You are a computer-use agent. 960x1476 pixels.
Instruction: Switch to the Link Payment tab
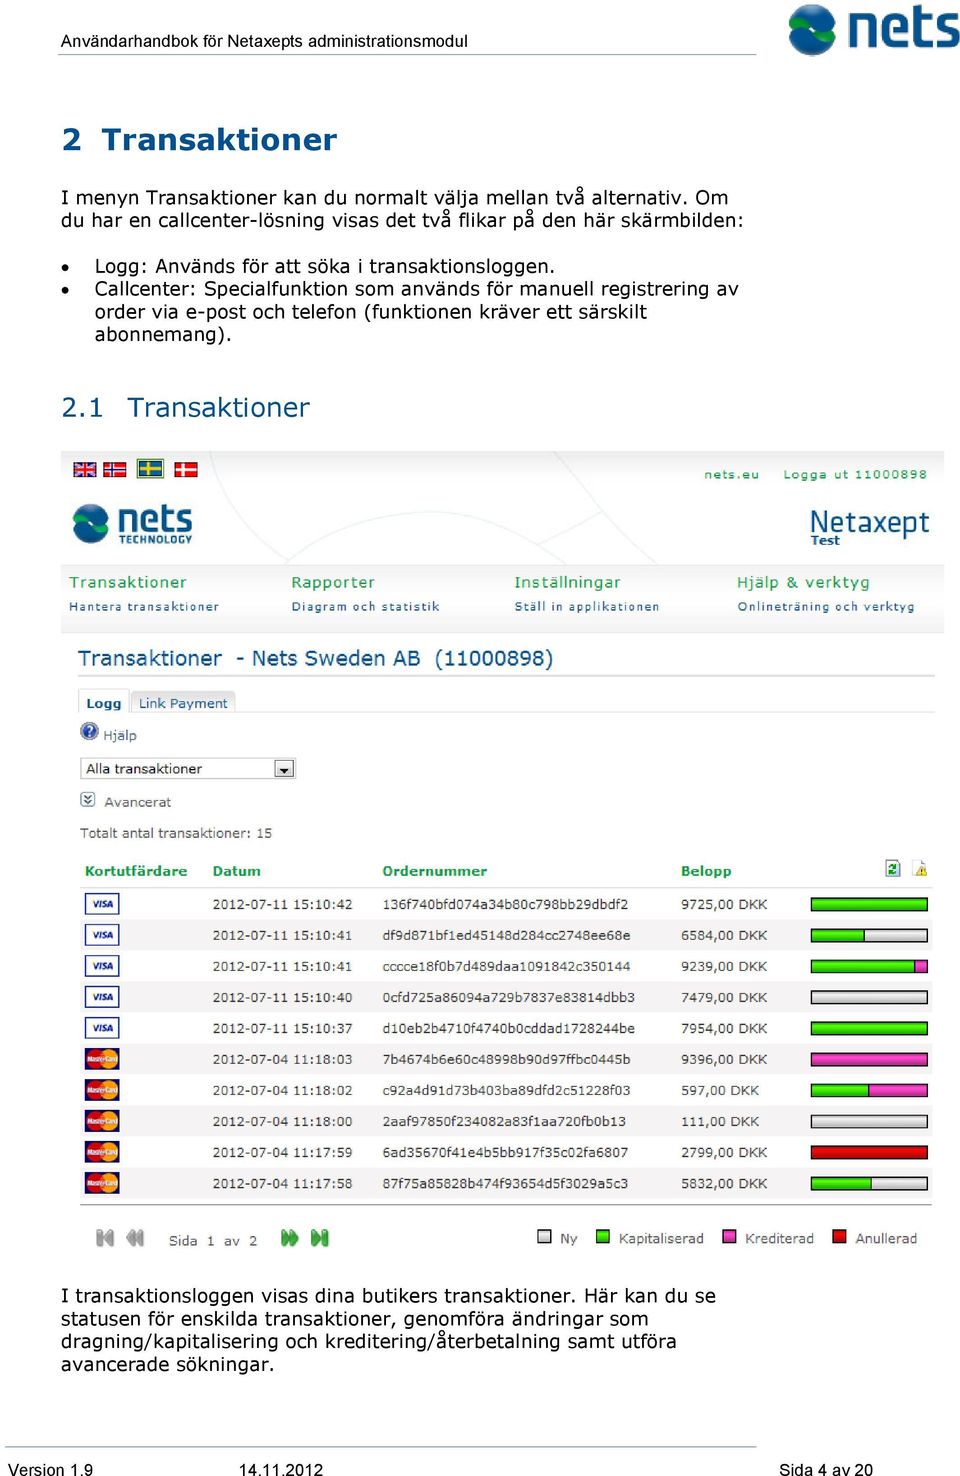tap(183, 703)
